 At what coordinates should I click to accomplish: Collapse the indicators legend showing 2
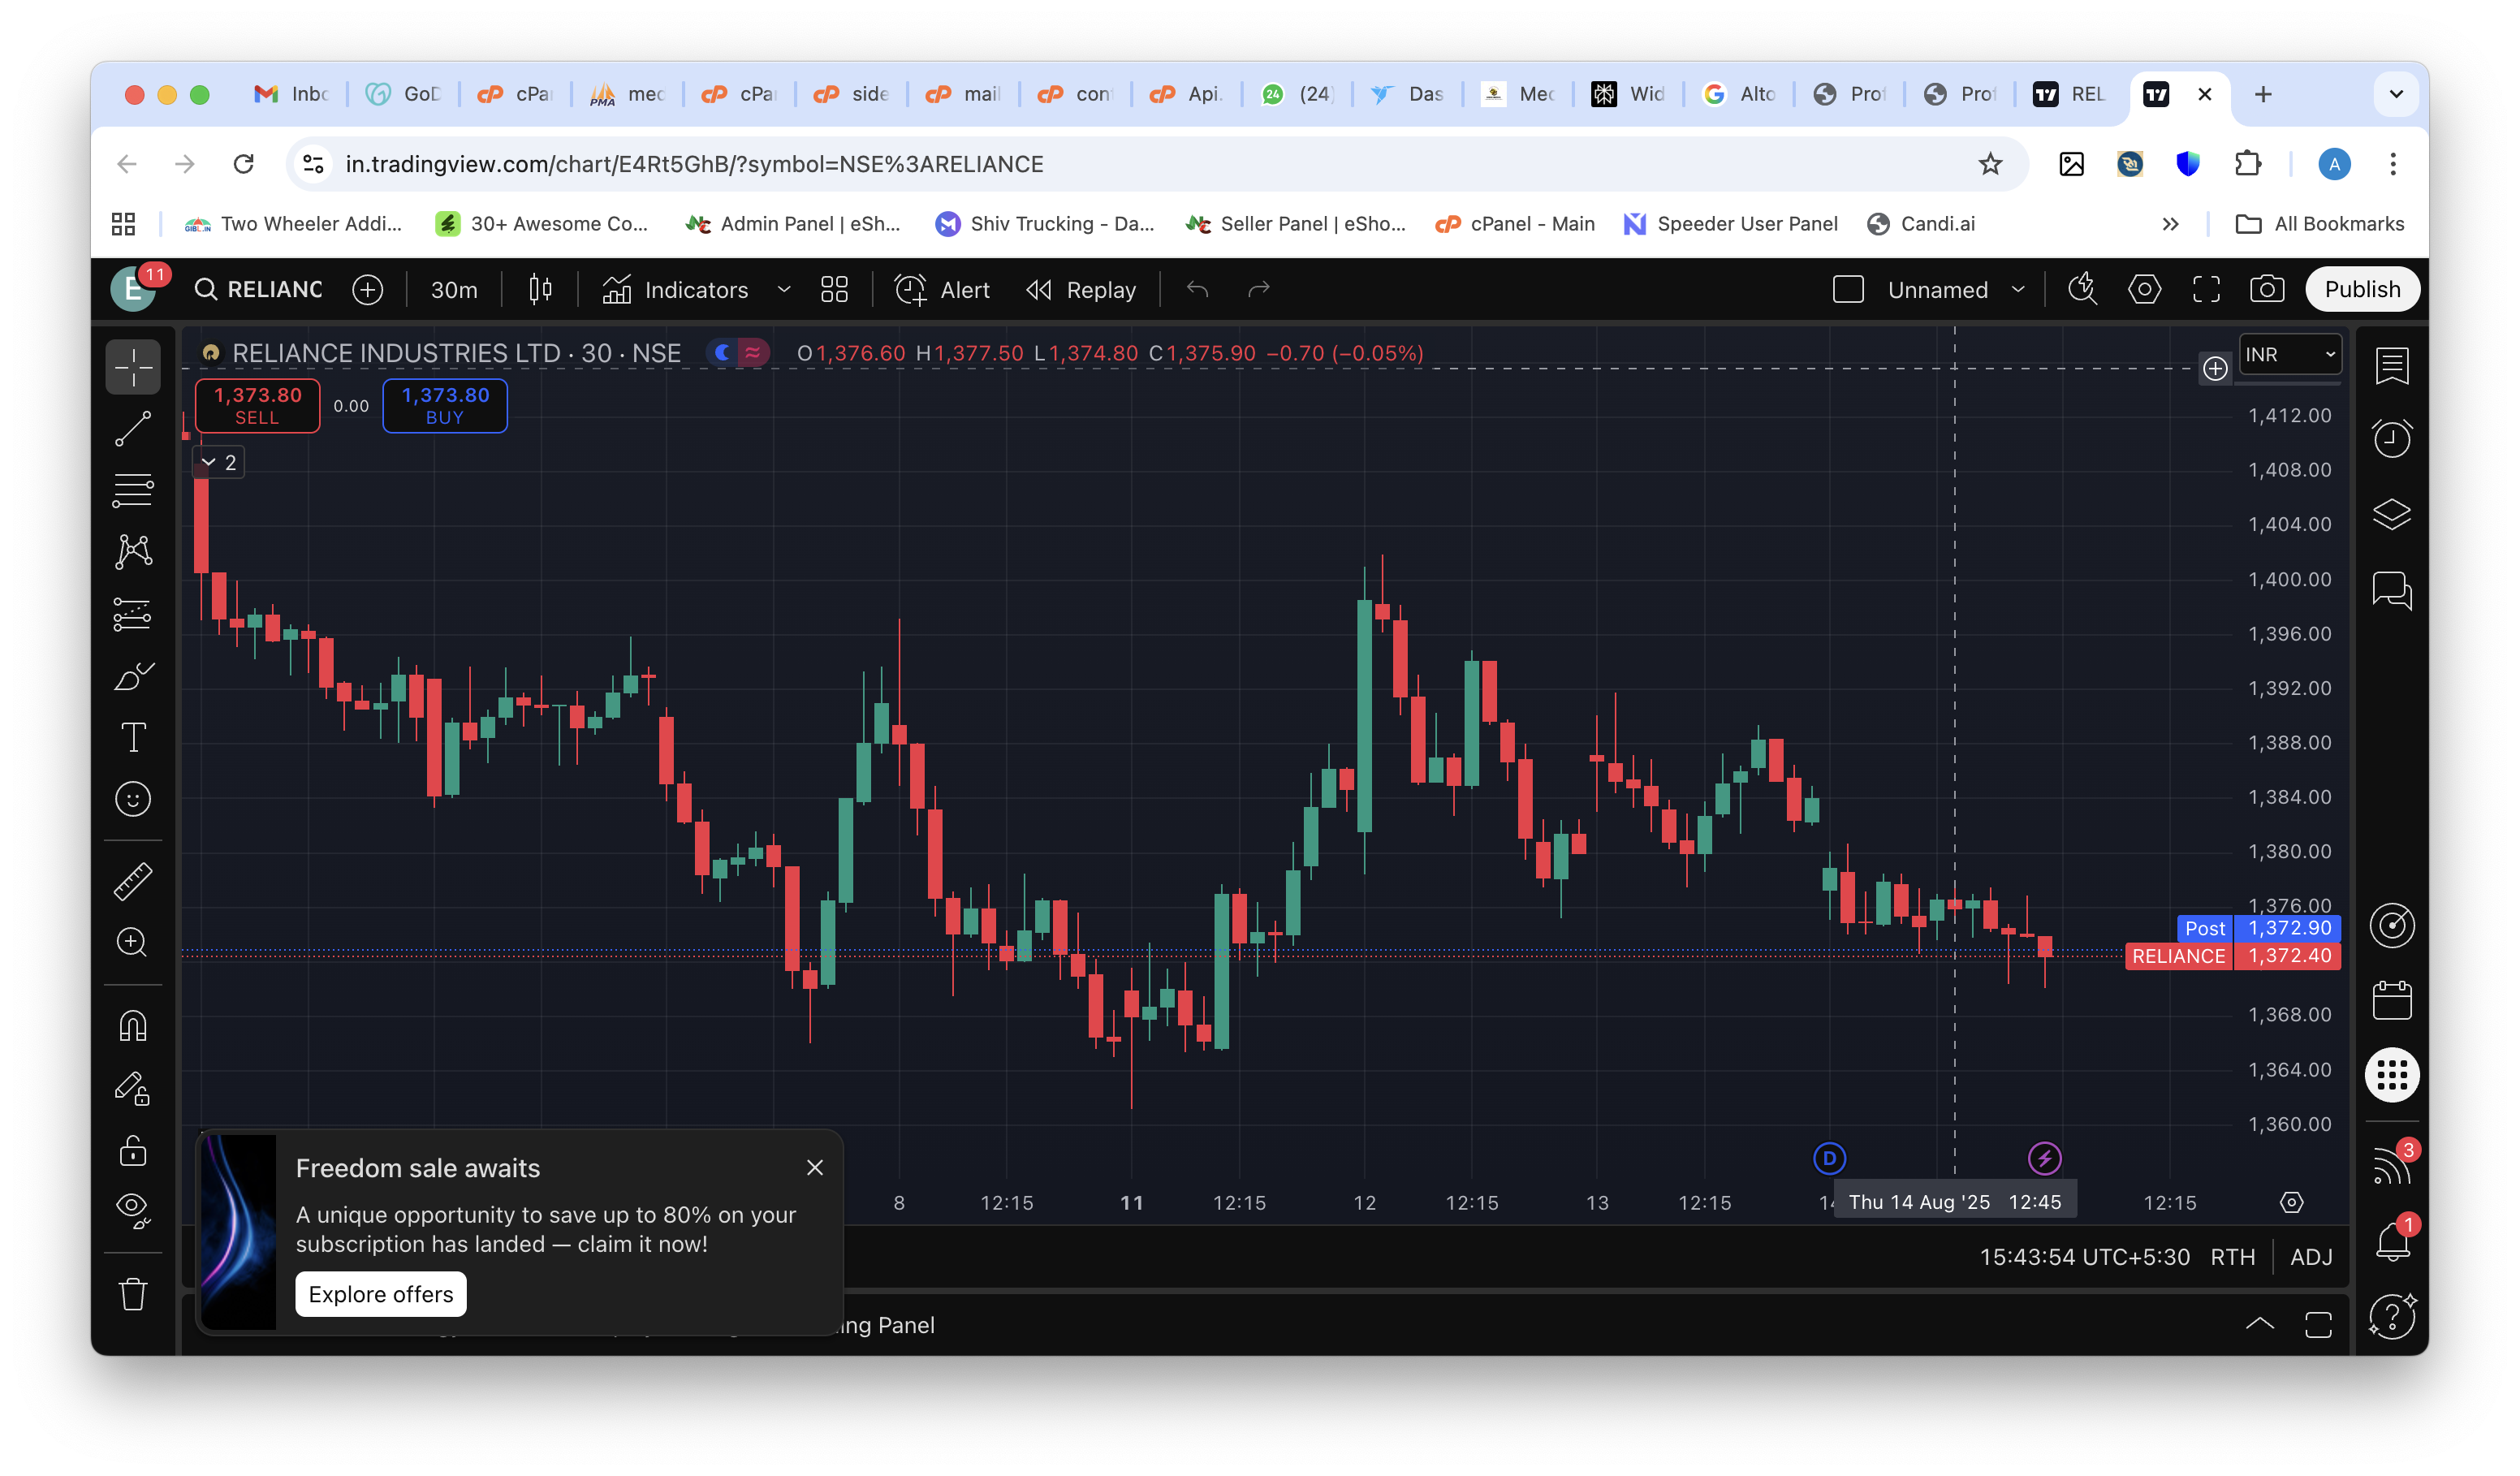[x=218, y=462]
